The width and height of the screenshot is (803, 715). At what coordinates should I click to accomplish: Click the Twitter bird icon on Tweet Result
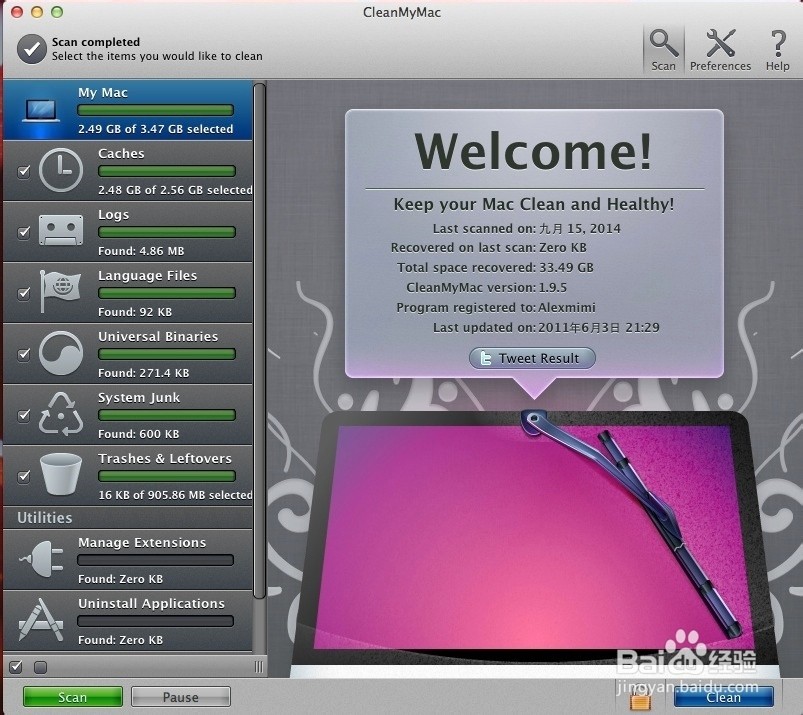[x=484, y=358]
